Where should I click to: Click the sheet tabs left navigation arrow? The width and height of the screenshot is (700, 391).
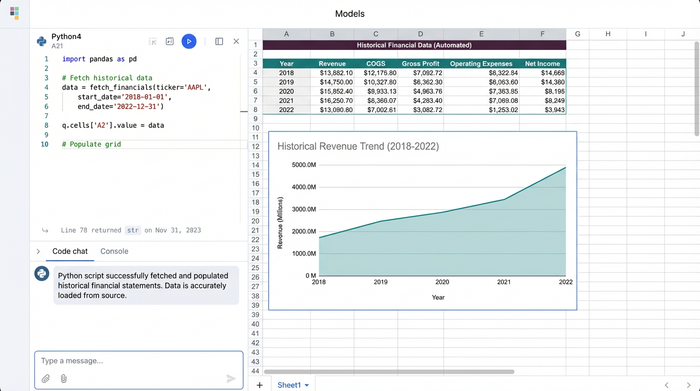click(x=667, y=385)
